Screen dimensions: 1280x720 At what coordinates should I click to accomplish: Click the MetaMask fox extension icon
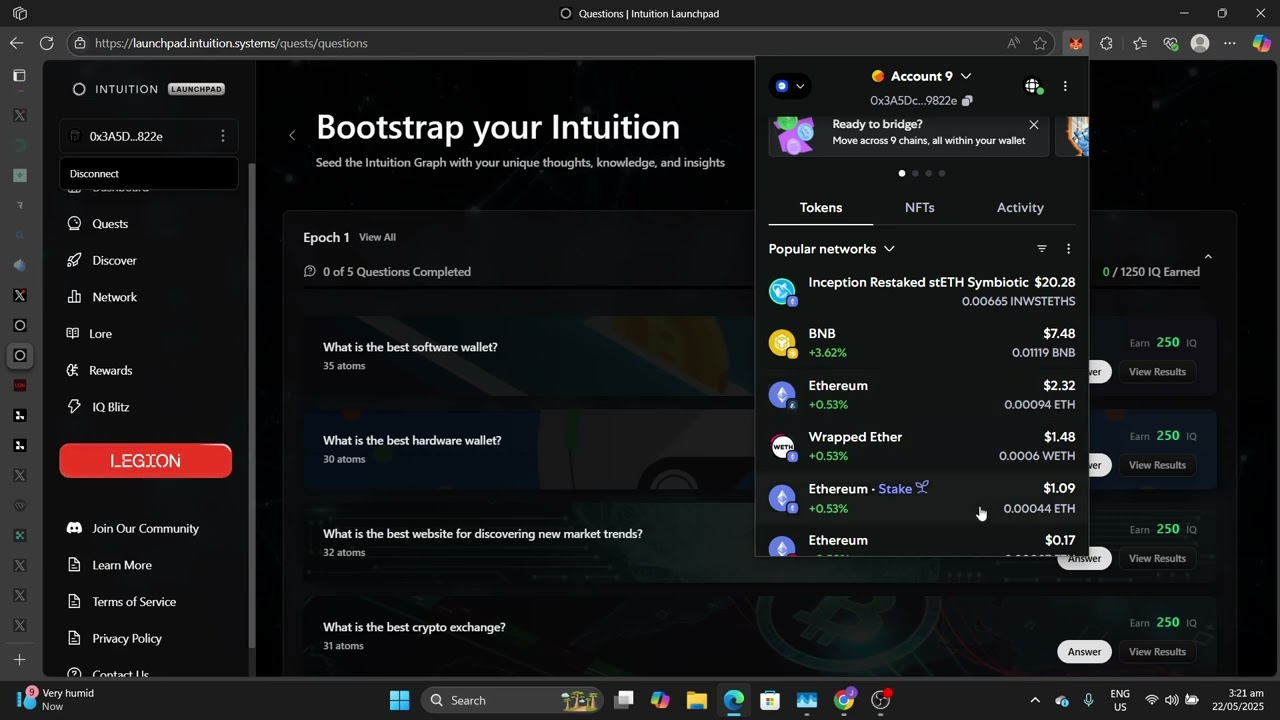click(x=1075, y=43)
